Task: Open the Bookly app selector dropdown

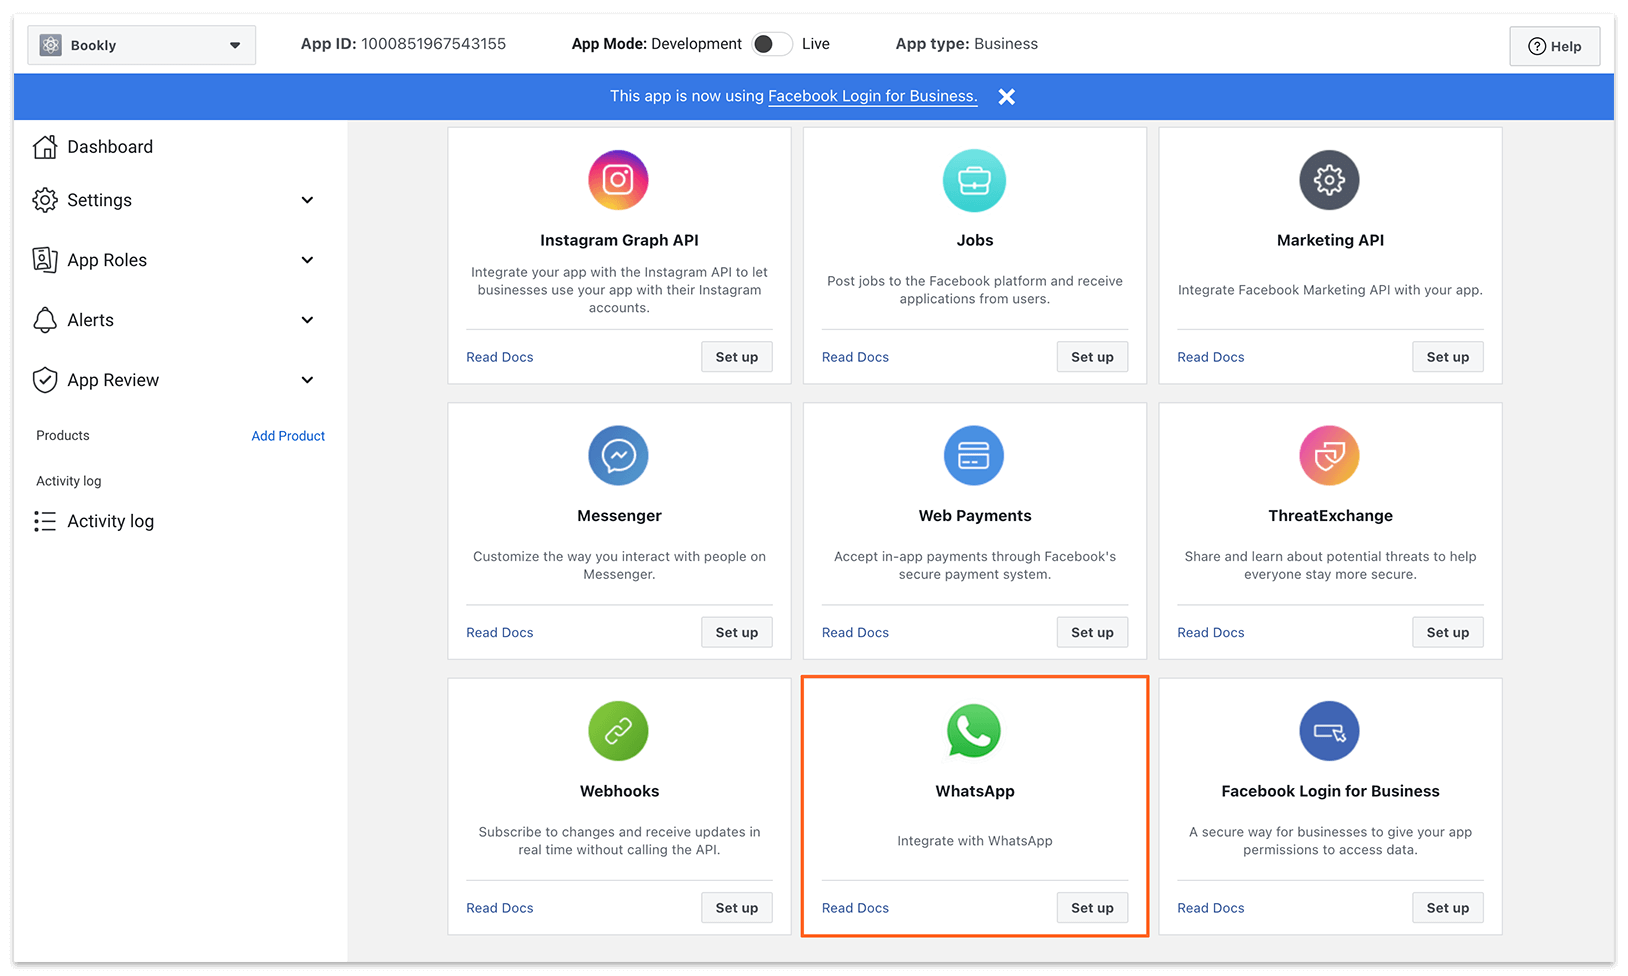Action: pyautogui.click(x=142, y=45)
